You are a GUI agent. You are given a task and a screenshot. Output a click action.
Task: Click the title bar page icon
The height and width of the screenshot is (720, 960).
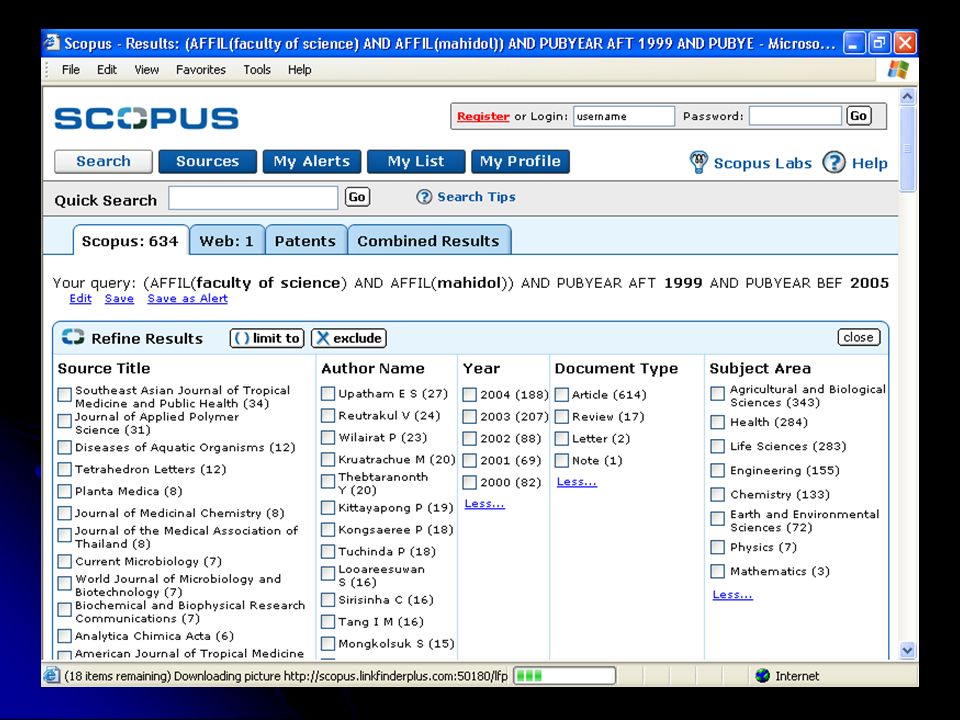pyautogui.click(x=52, y=43)
